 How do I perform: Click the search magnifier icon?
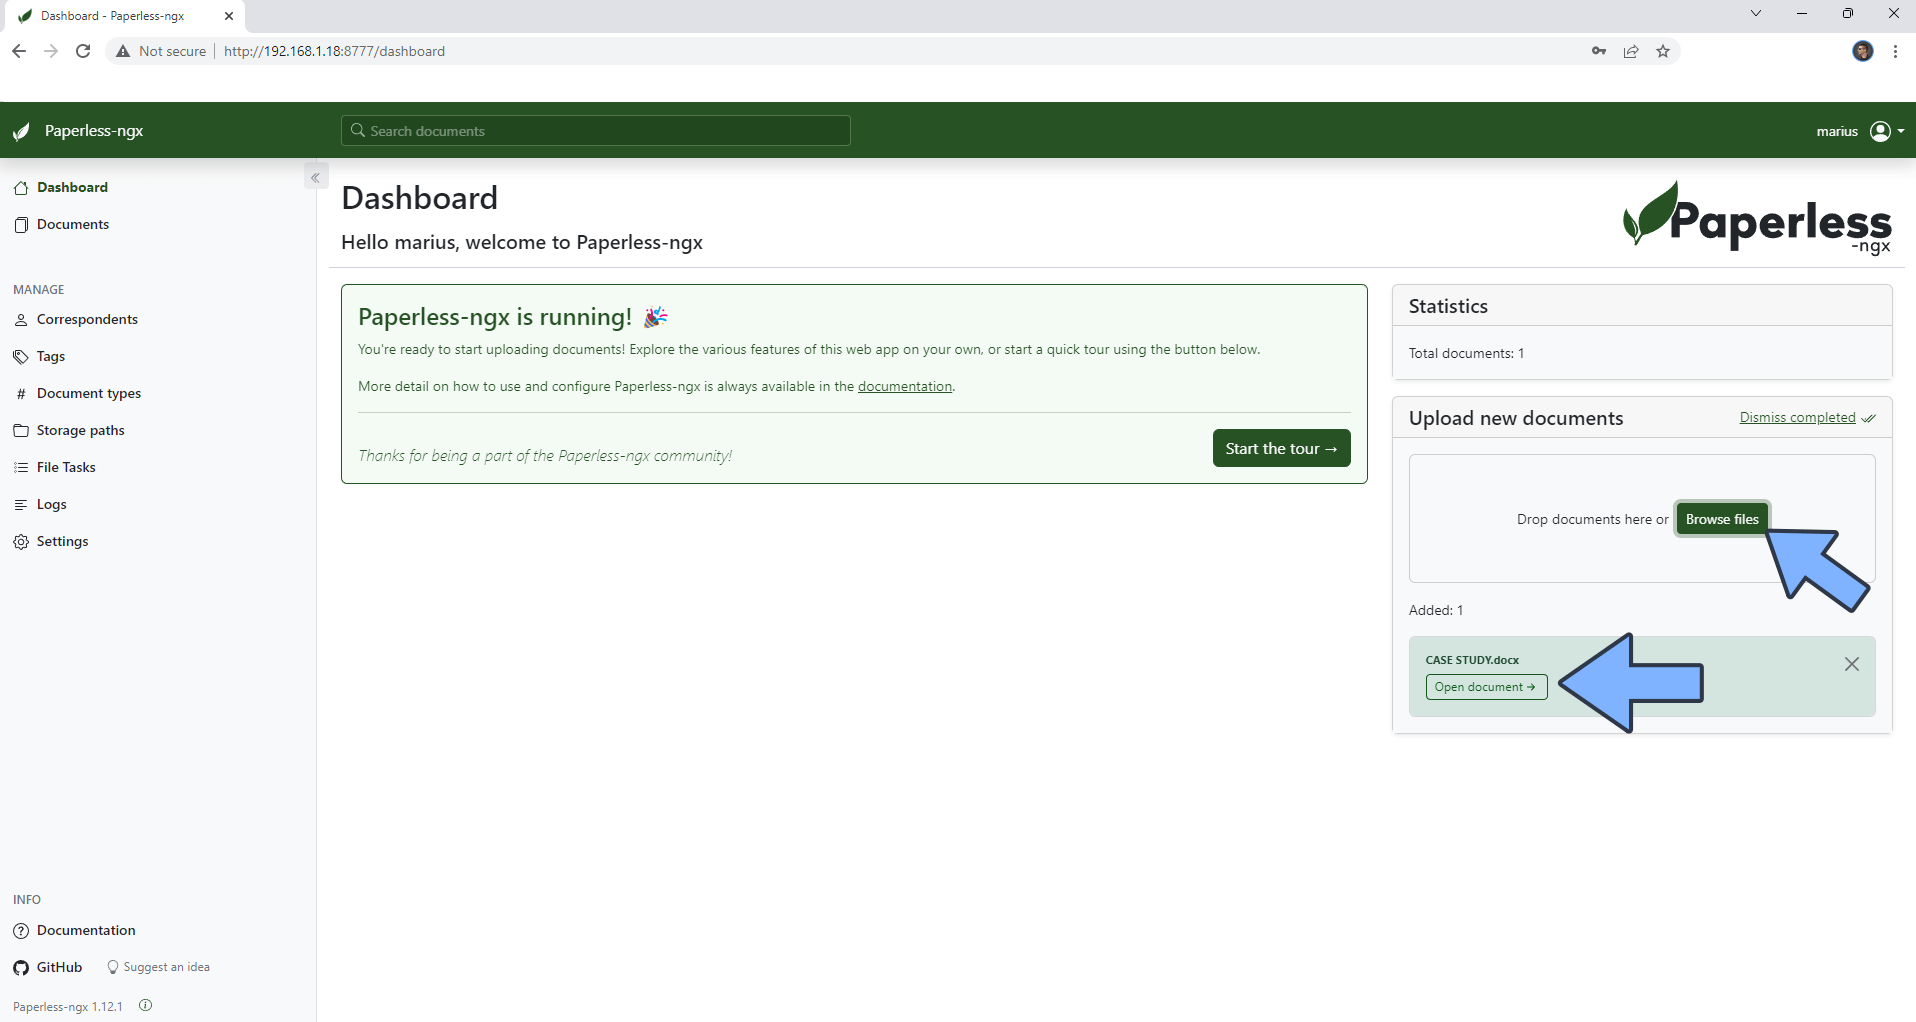pyautogui.click(x=357, y=131)
